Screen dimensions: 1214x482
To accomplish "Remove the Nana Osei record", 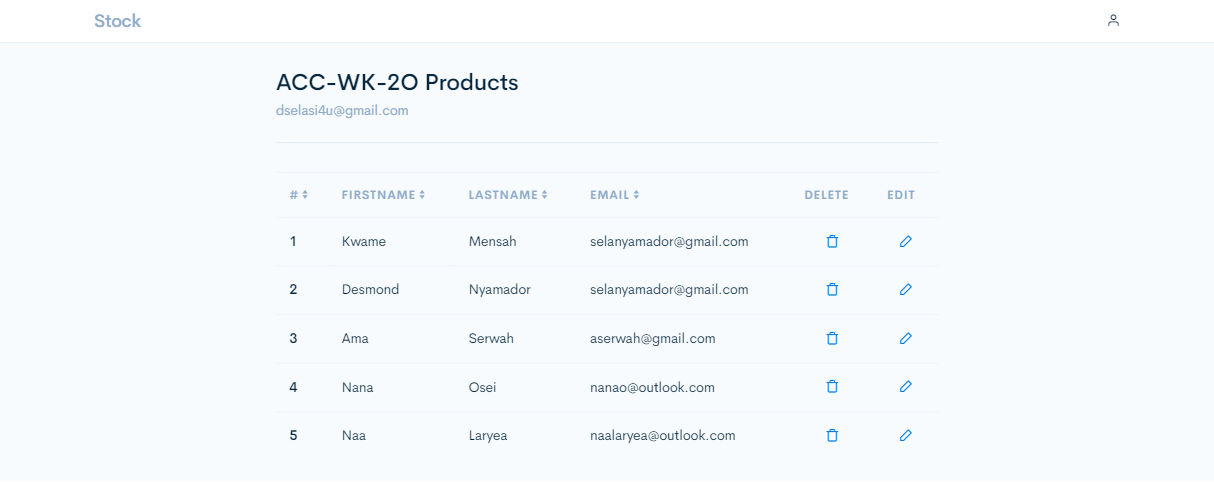I will point(832,386).
